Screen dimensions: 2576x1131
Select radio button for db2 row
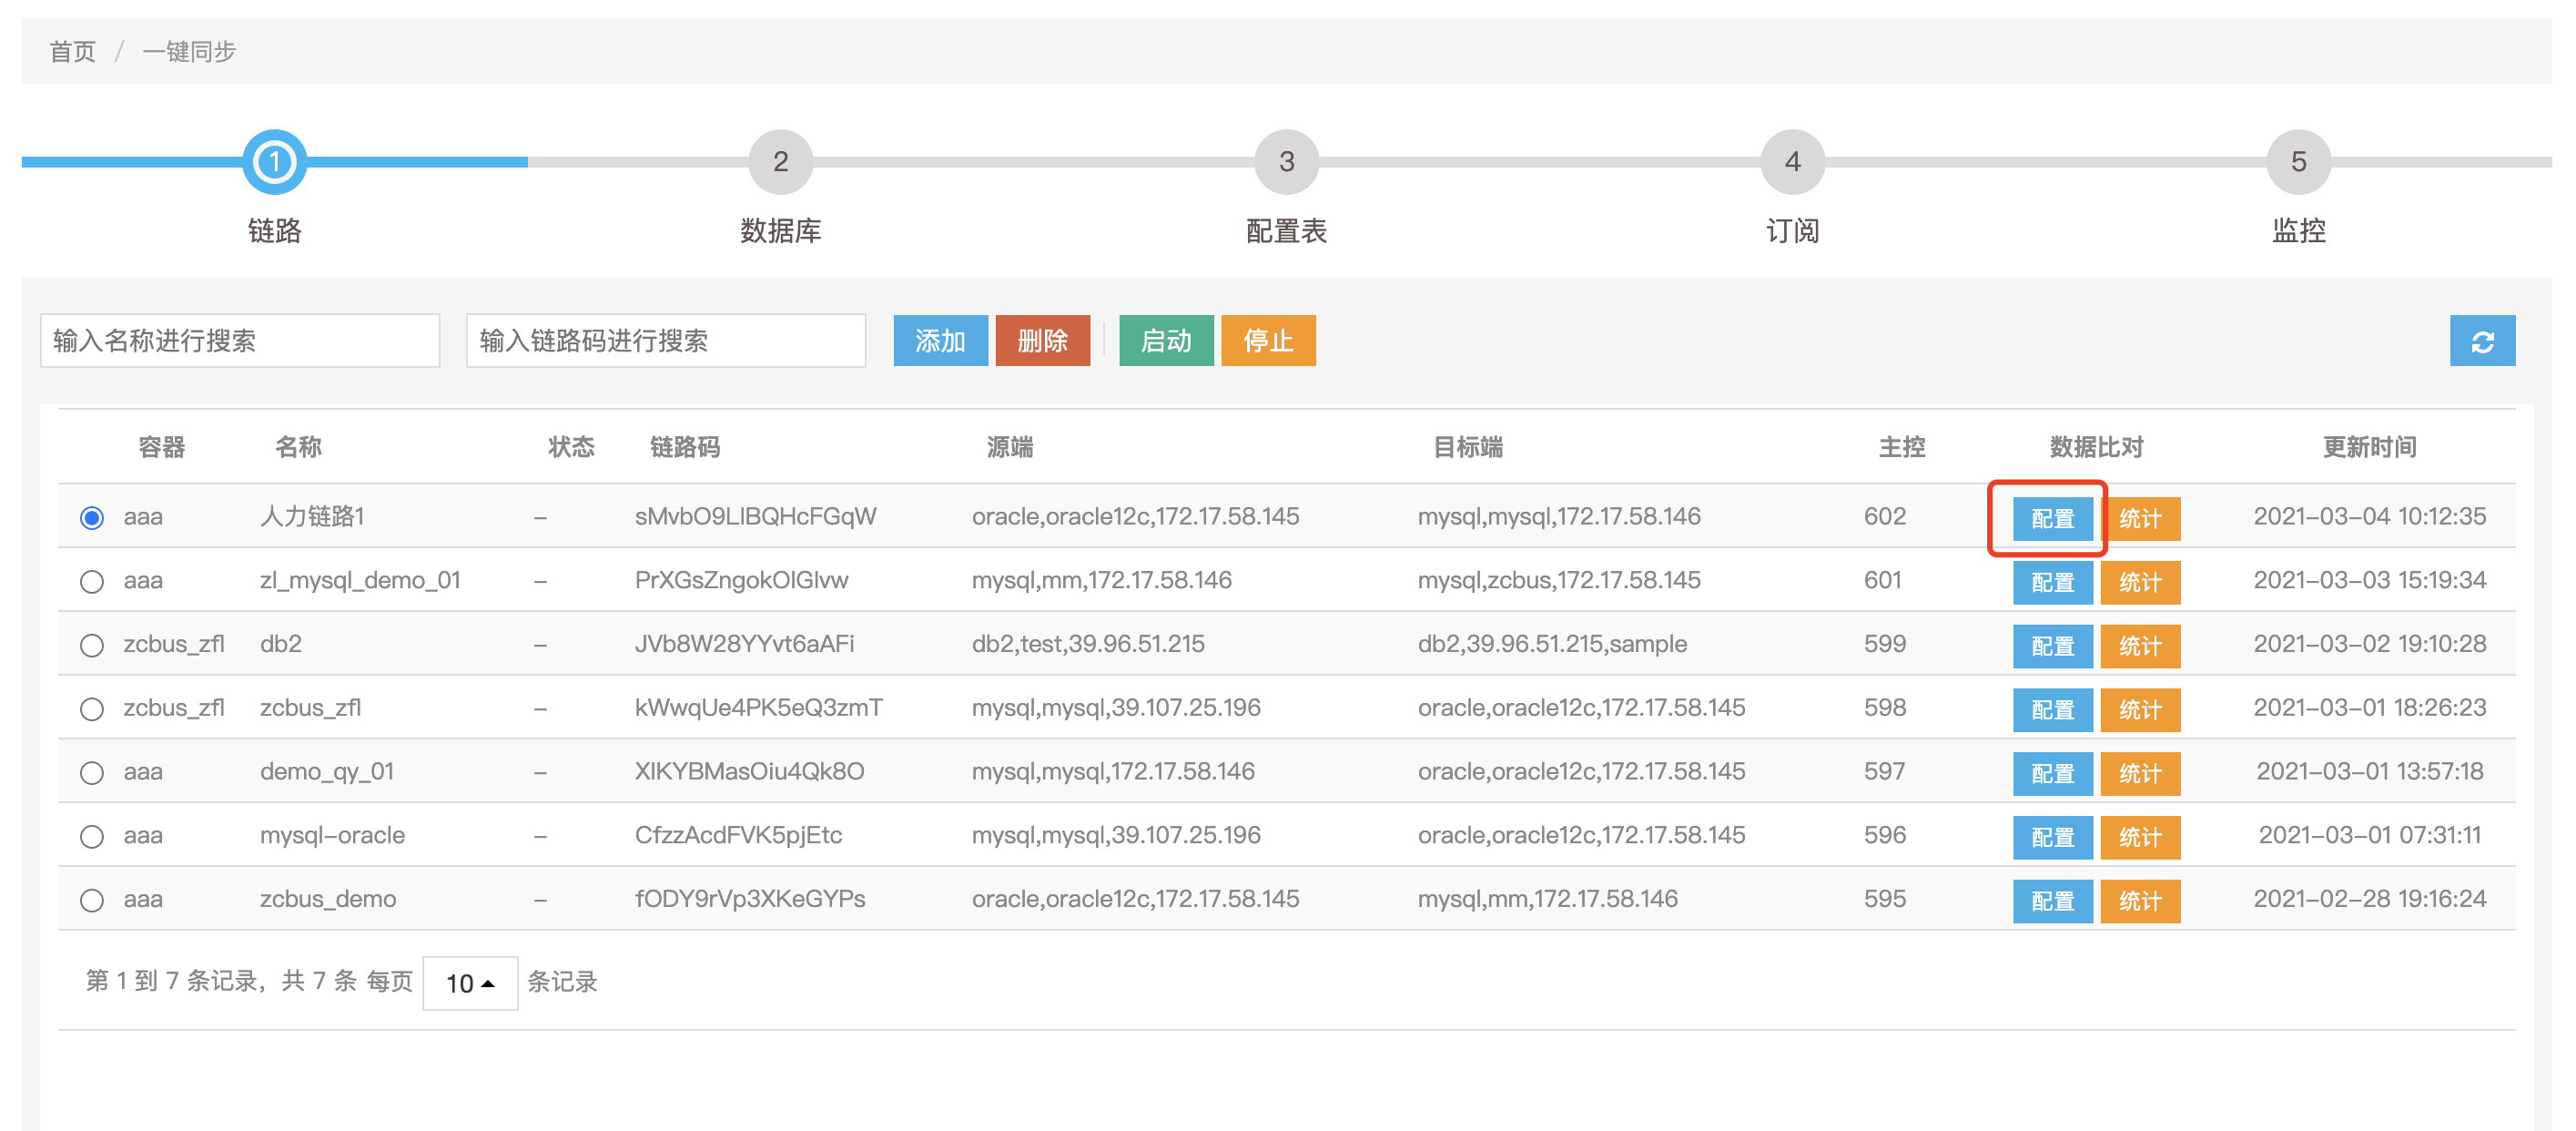tap(92, 645)
